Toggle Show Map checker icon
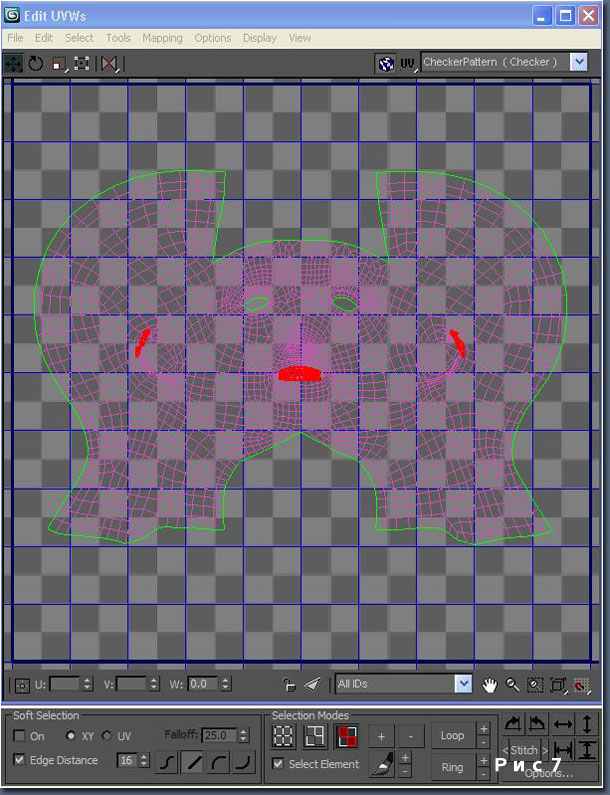Viewport: 610px width, 795px height. (x=386, y=63)
